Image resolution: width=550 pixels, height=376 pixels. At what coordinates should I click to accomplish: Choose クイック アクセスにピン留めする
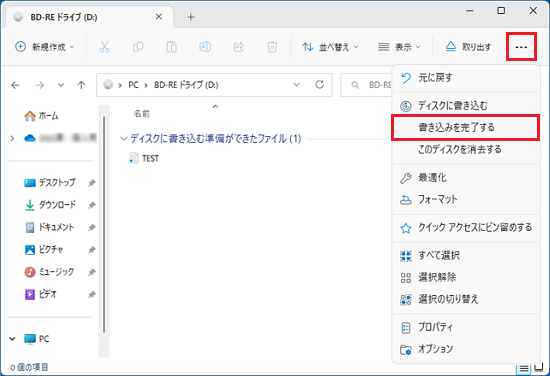[465, 228]
